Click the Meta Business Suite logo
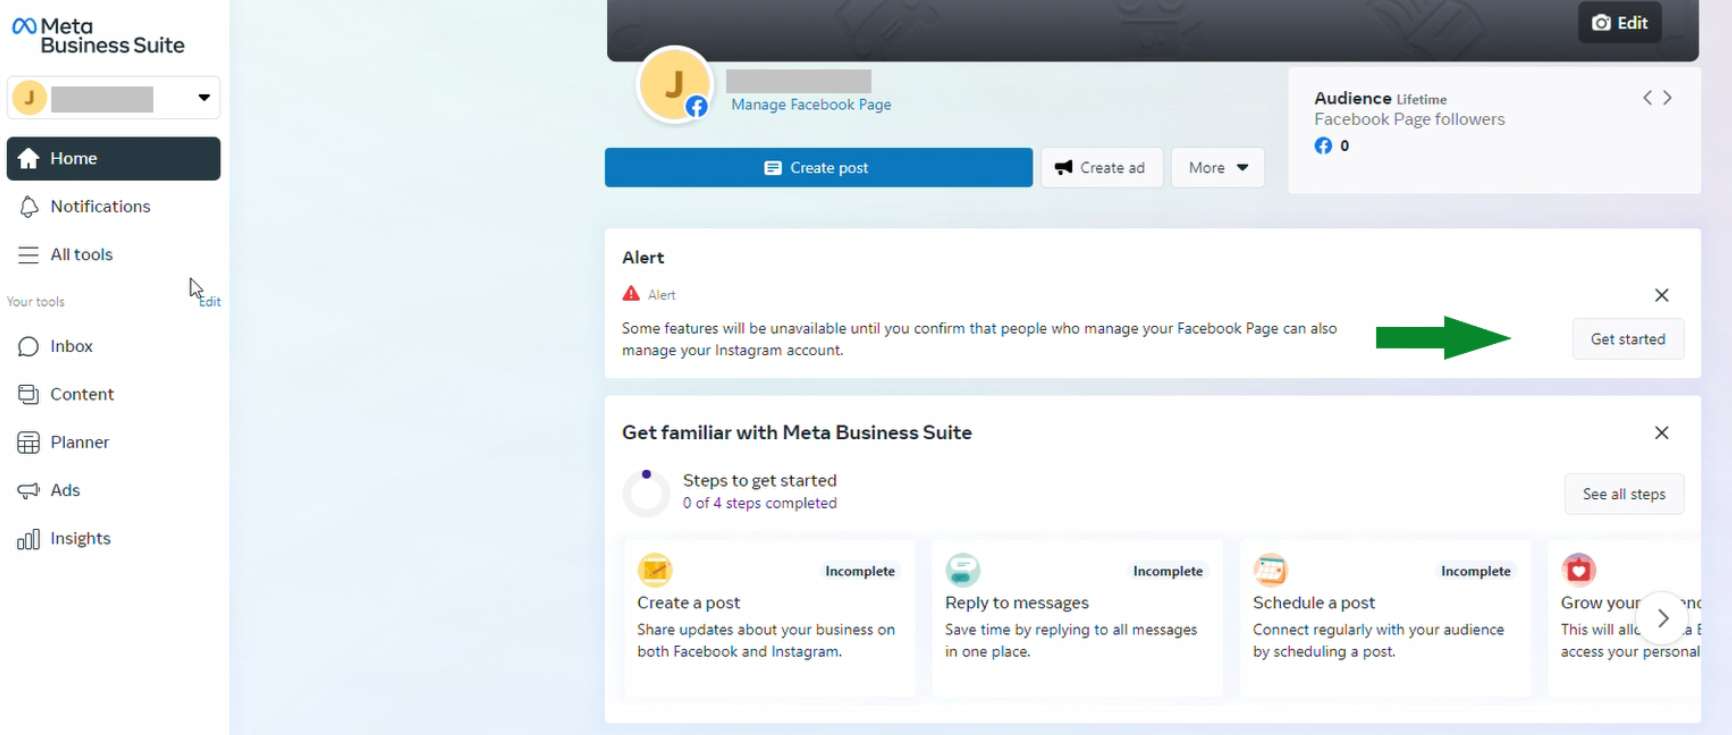The height and width of the screenshot is (735, 1732). (x=98, y=36)
